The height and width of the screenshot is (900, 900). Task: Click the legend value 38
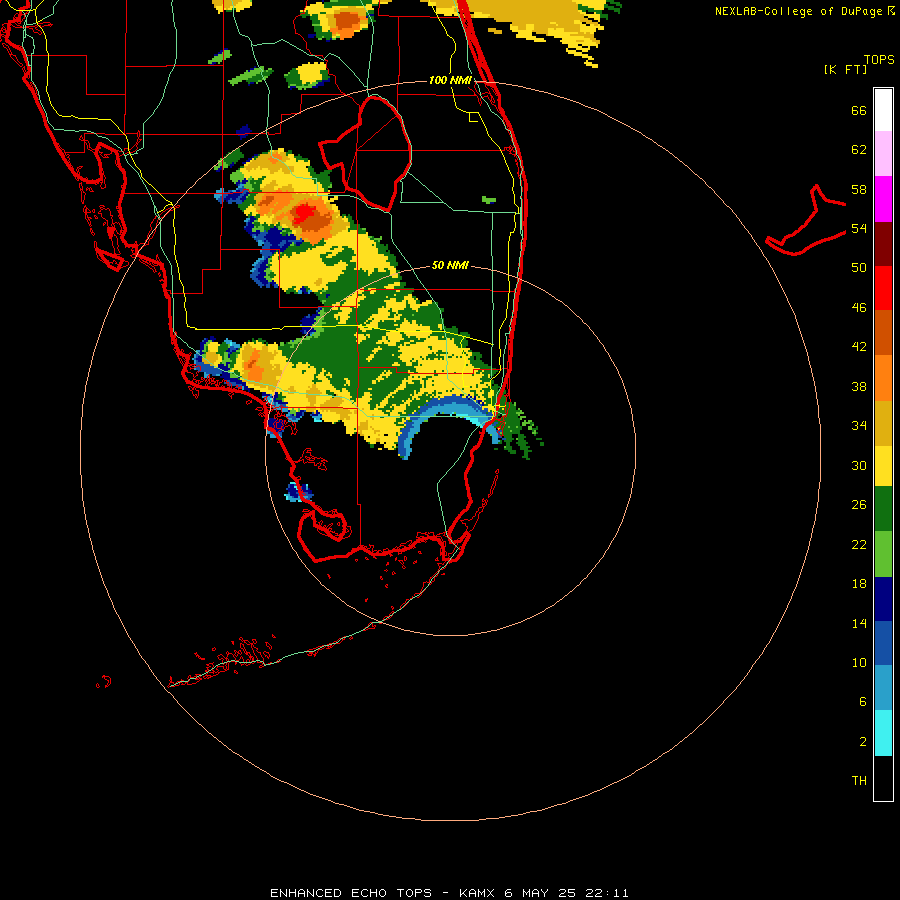coord(859,386)
